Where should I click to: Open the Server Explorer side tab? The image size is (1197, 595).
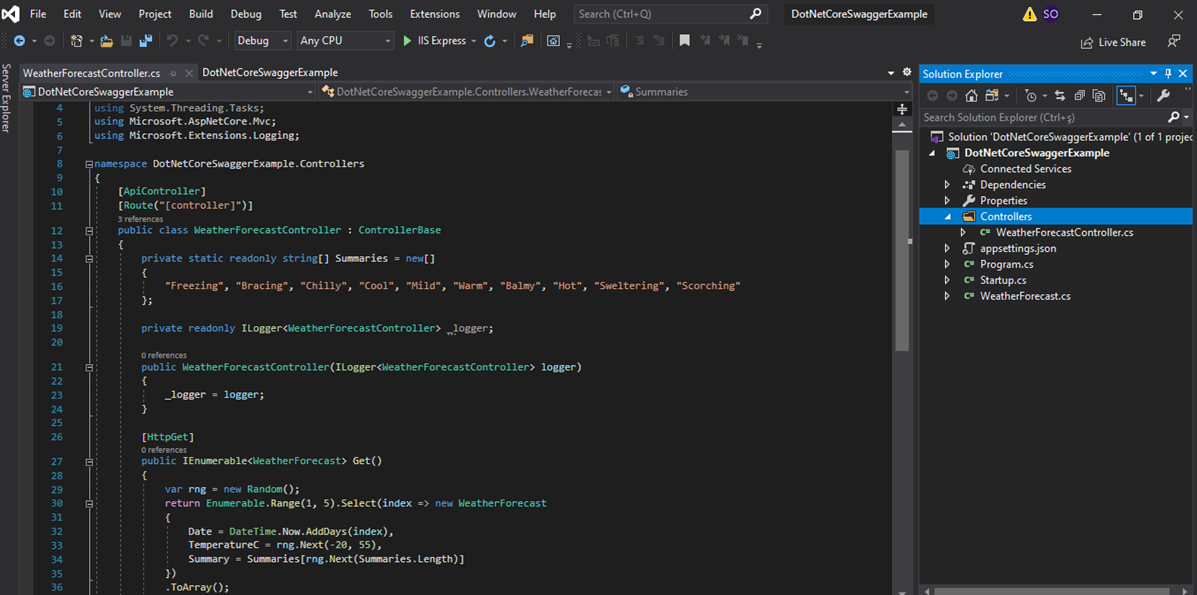click(6, 99)
